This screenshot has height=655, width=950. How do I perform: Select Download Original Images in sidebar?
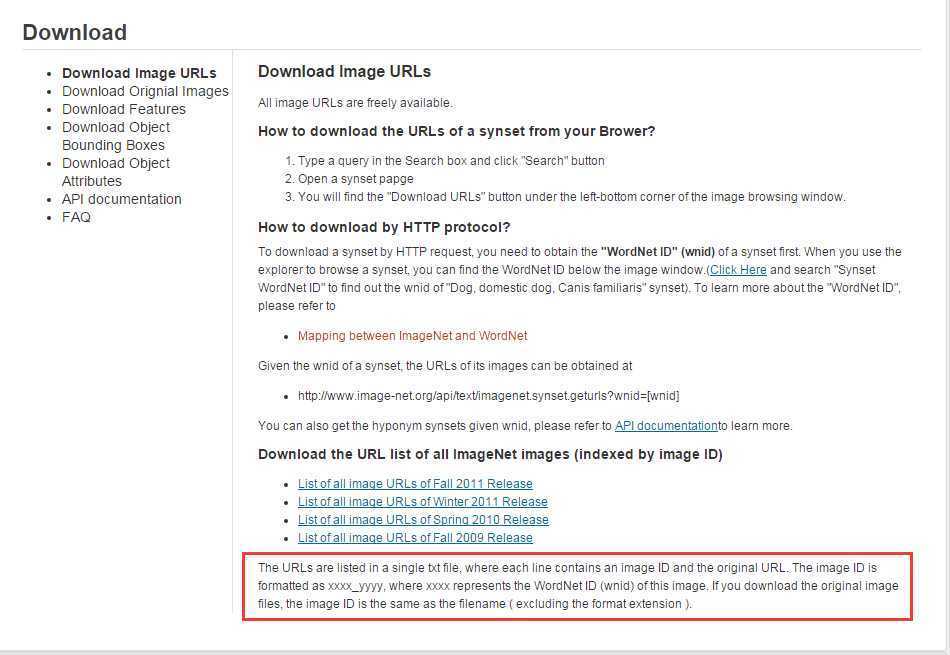tap(145, 91)
